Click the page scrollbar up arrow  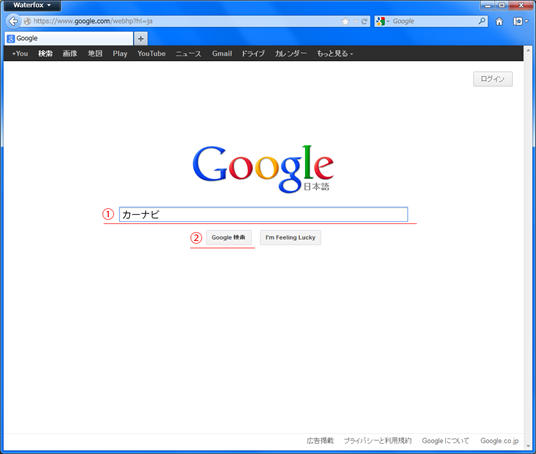(x=528, y=50)
